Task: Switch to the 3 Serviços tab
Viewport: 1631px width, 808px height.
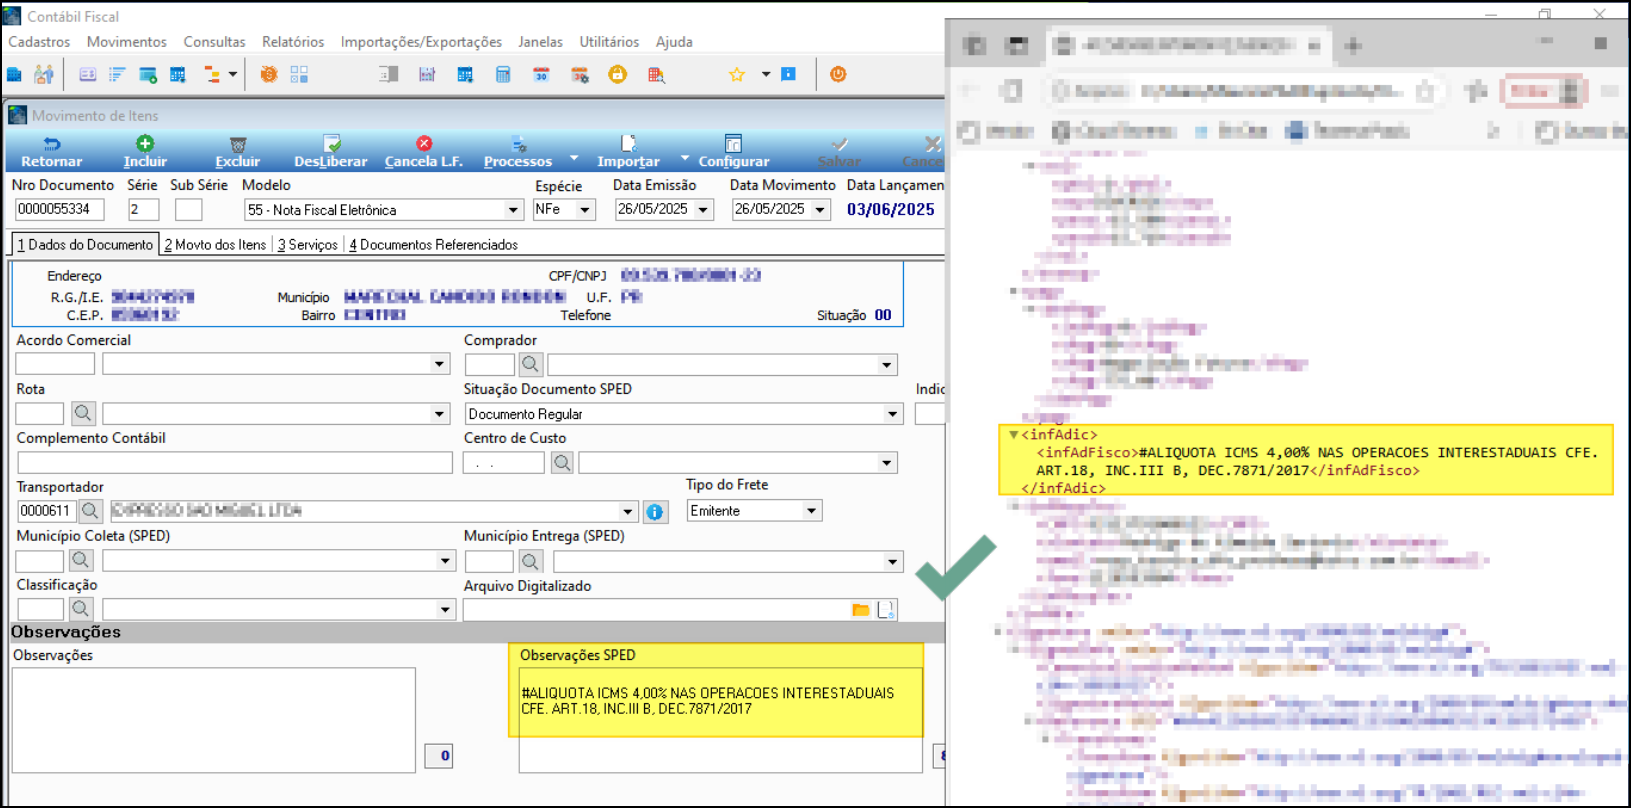Action: click(307, 245)
